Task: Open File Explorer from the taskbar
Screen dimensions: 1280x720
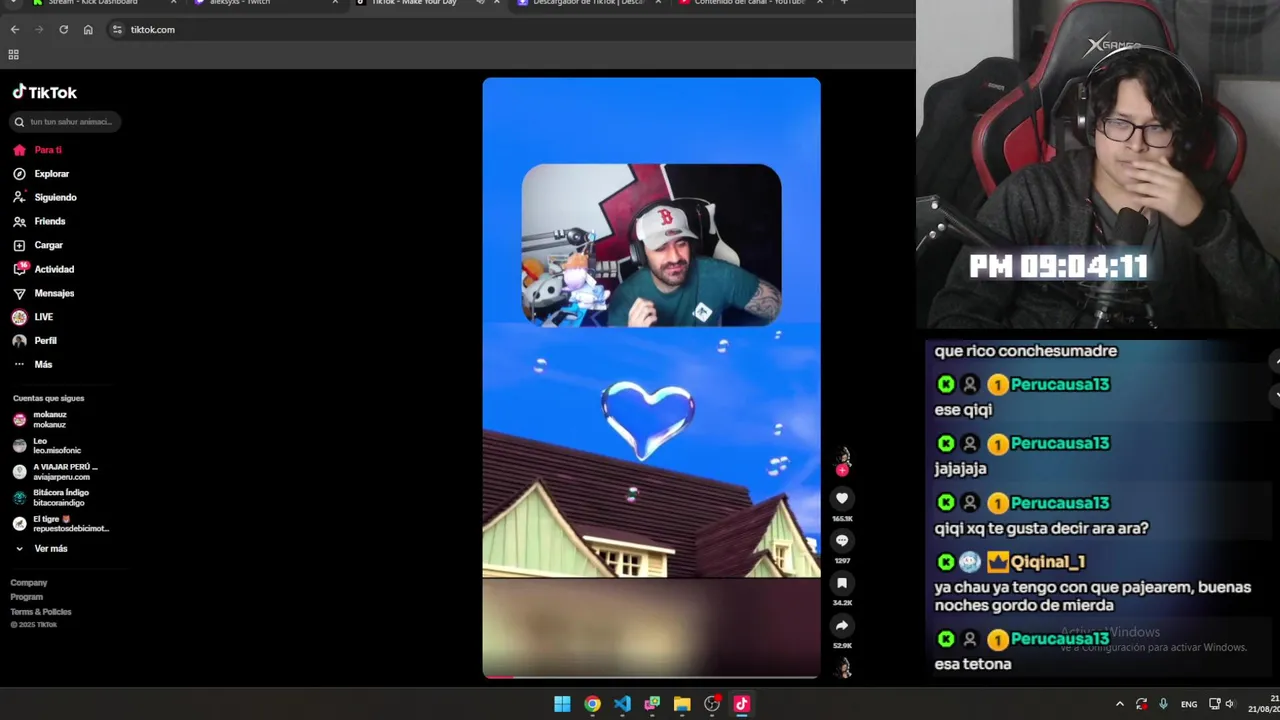Action: [x=682, y=704]
